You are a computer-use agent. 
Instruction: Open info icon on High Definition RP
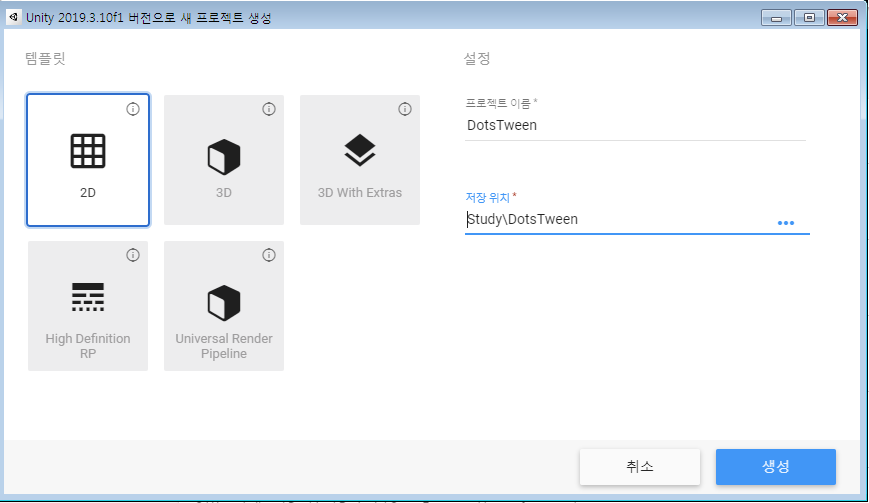coord(133,255)
